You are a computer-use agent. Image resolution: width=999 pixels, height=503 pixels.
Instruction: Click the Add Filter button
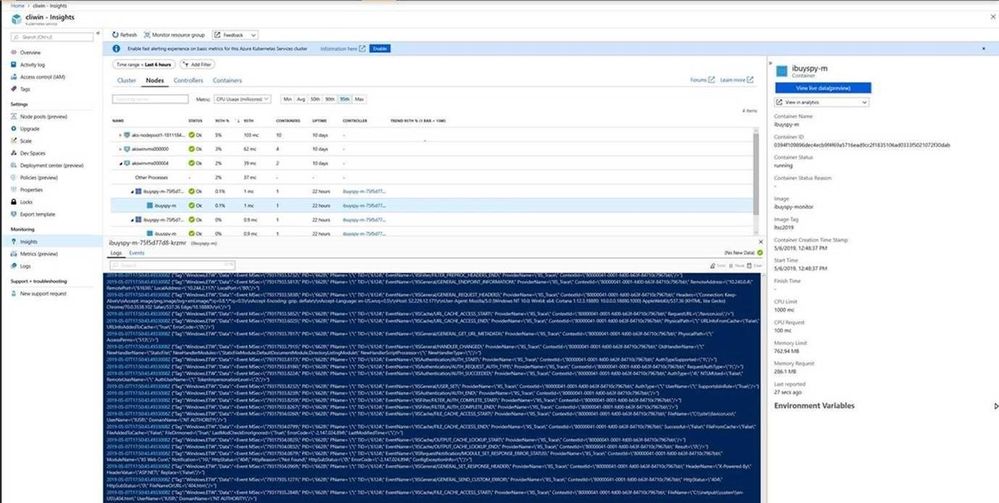coord(198,64)
